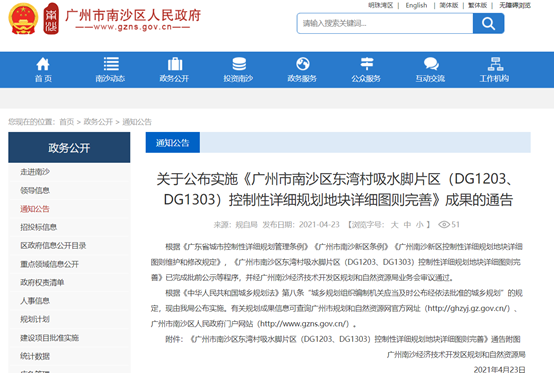Viewport: 554px width, 373px height.
Task: Set font size to 大
Action: tap(394, 225)
